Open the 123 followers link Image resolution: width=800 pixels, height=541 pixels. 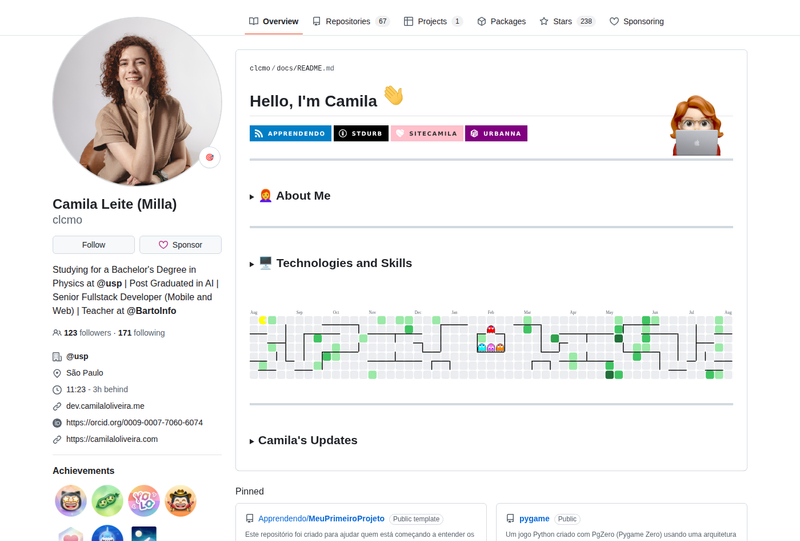pos(82,333)
